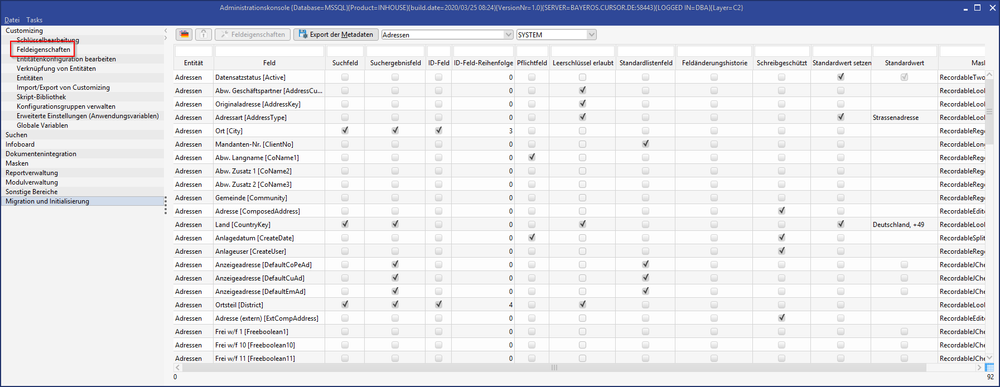Sort by Feldänderungshistorie column header
1000x387 pixels.
[x=714, y=64]
